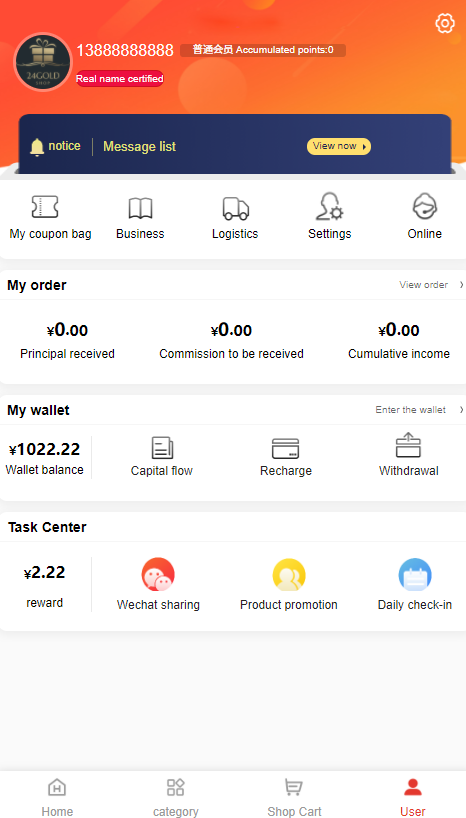Open Wechat sharing task
The image size is (466, 818).
(x=158, y=574)
